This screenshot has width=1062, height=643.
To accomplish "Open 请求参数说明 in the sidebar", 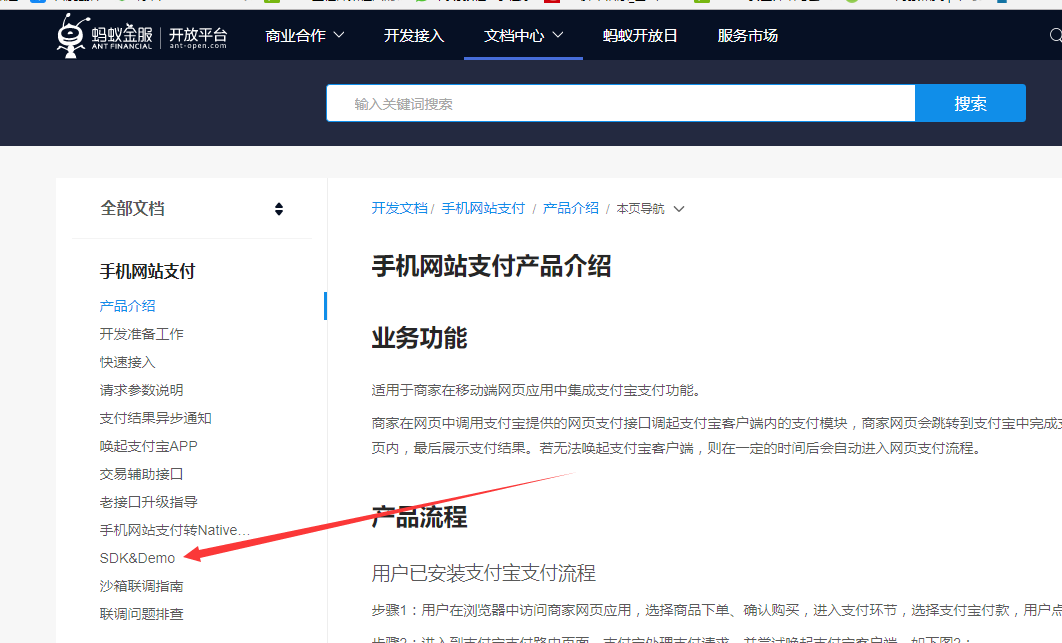I will coord(142,390).
